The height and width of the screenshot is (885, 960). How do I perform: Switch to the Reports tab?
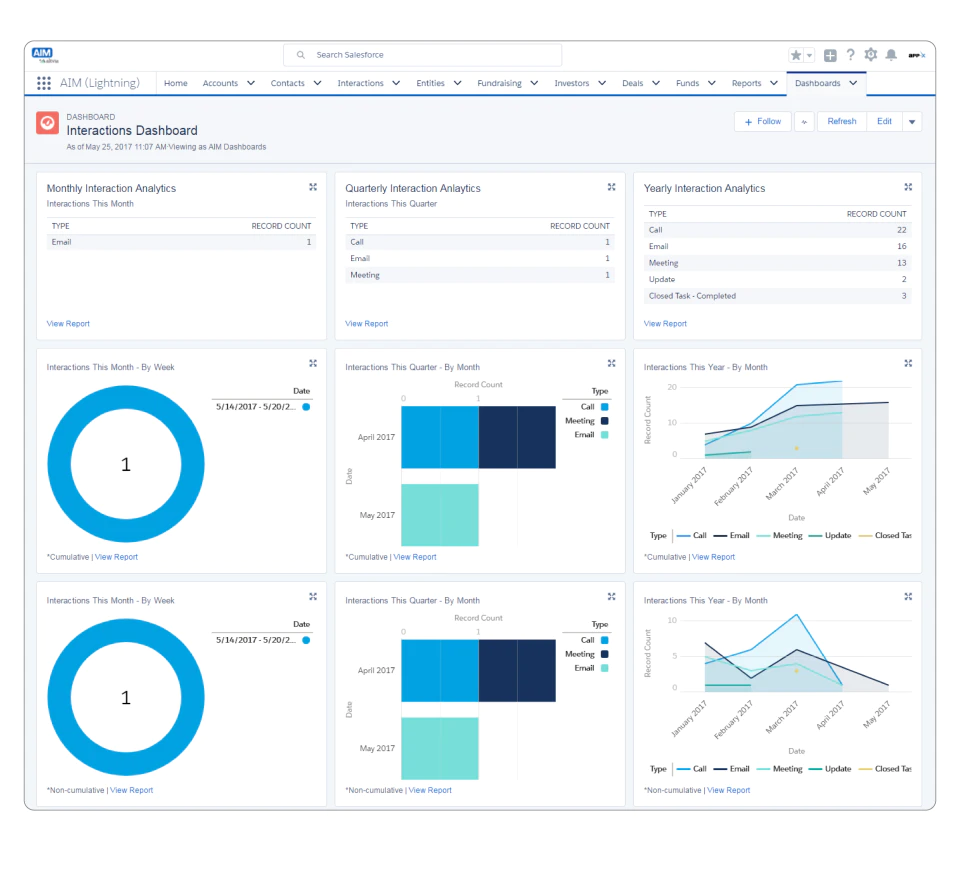click(746, 83)
